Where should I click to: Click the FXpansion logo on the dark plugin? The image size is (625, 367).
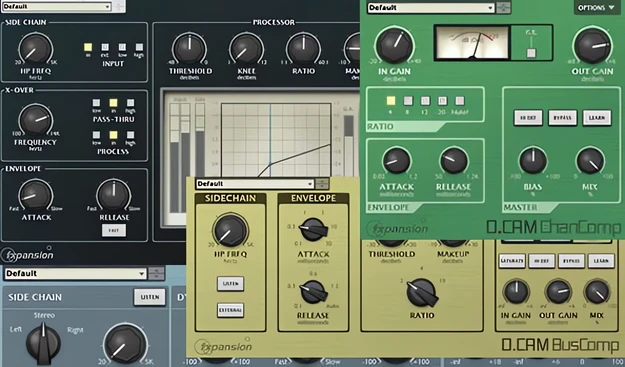(27, 255)
